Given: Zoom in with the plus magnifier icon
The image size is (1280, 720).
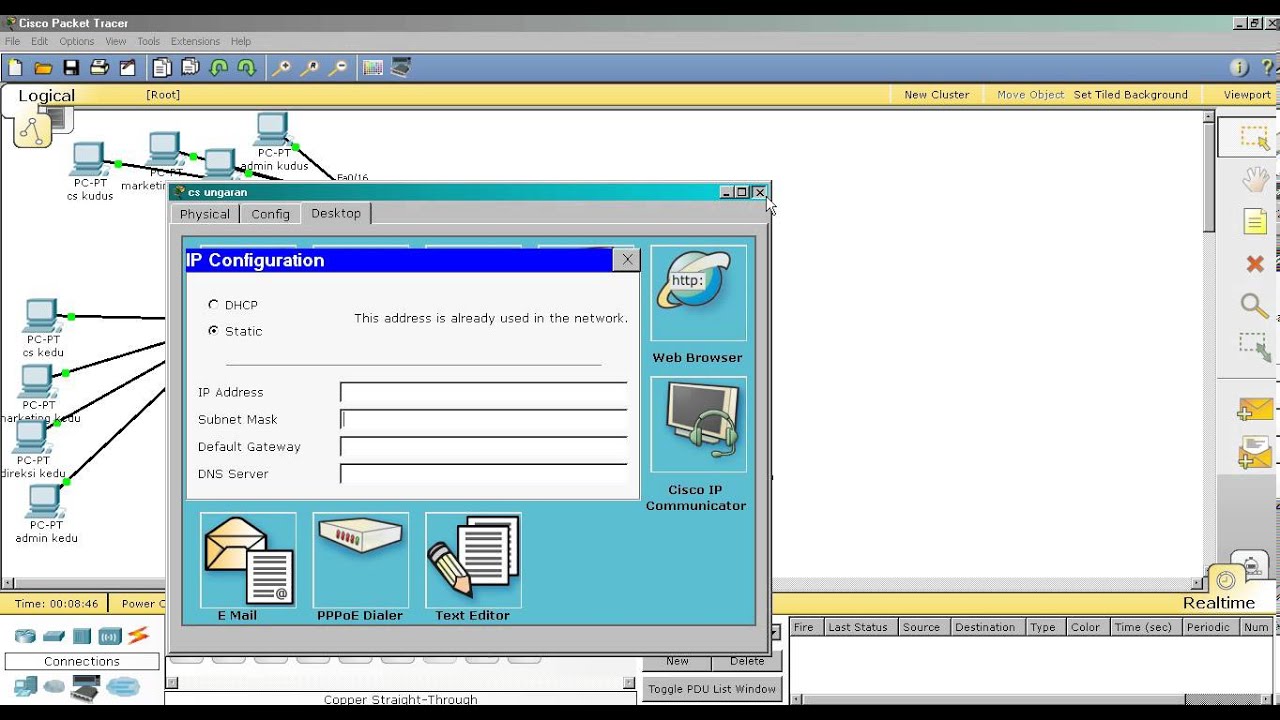Looking at the screenshot, I should [x=282, y=68].
